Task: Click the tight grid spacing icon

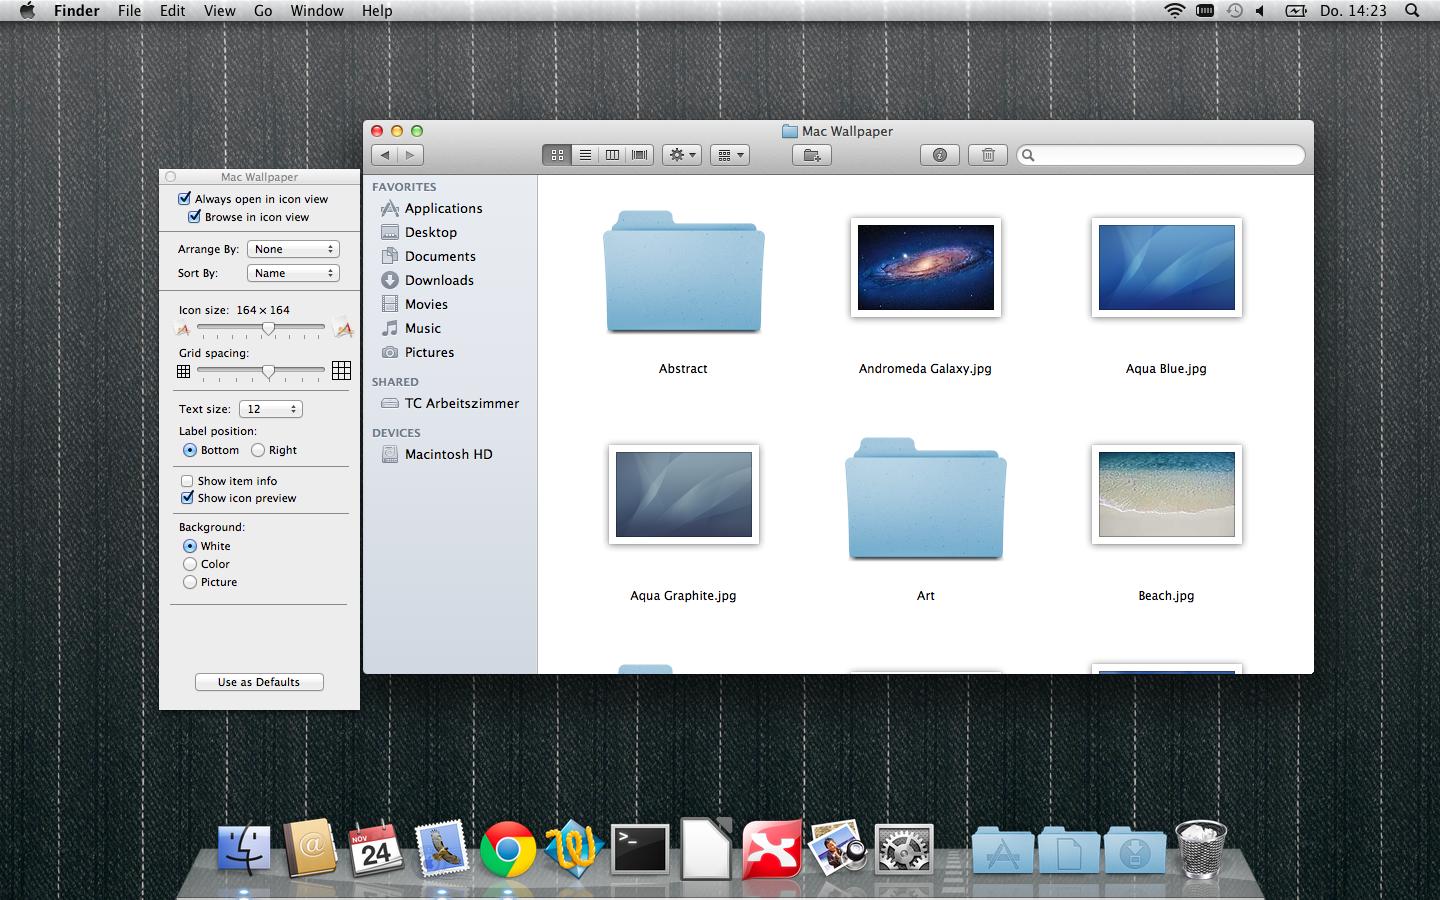Action: (183, 371)
